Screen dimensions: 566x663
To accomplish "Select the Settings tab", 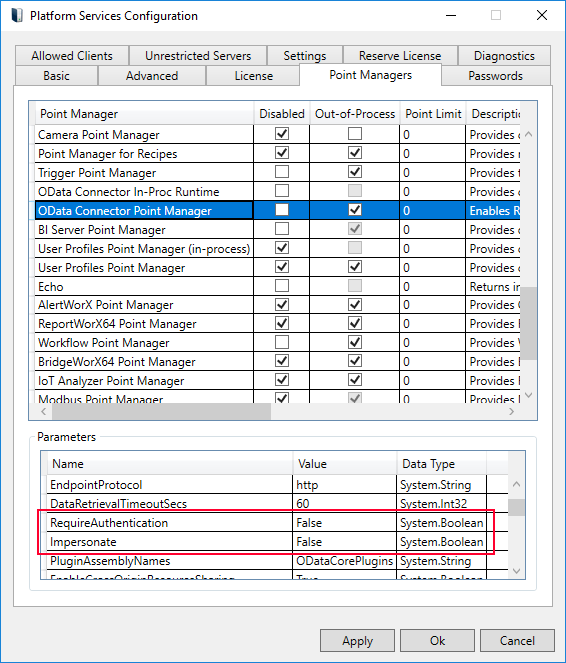I will tap(304, 56).
